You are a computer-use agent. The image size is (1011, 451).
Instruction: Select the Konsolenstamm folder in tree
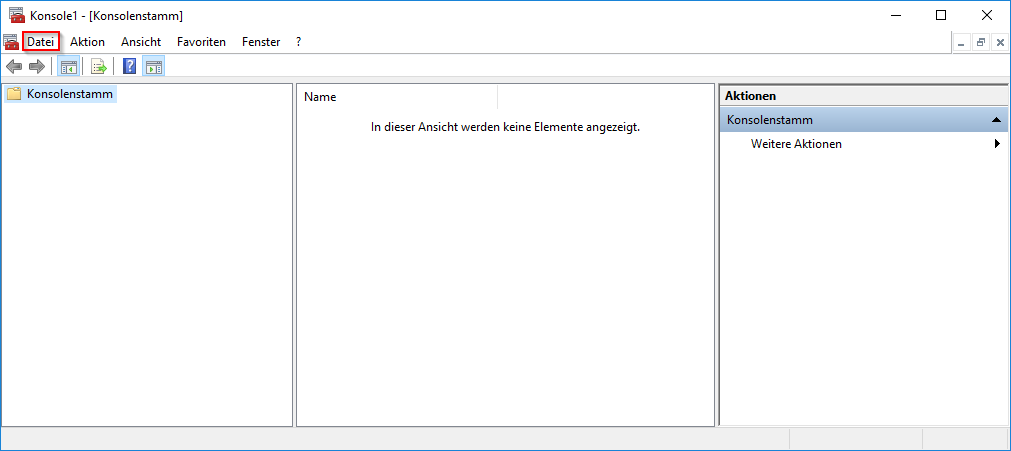70,94
